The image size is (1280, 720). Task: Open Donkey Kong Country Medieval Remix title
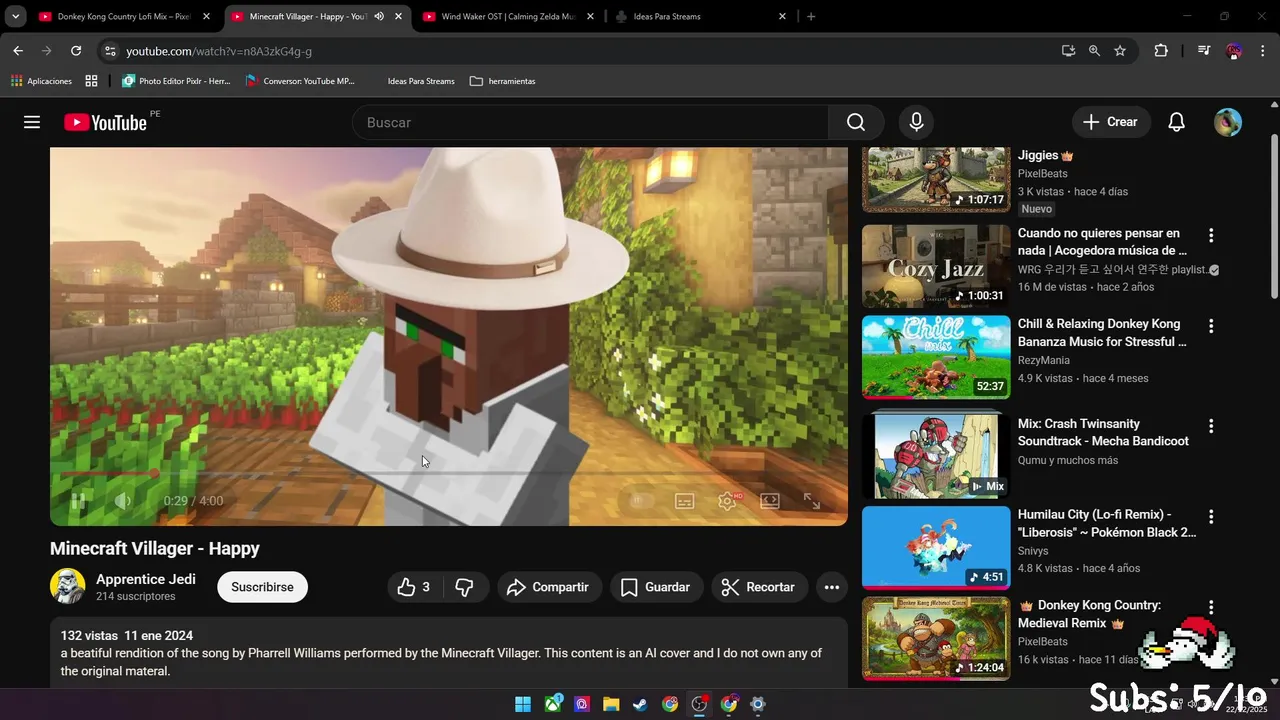click(1089, 614)
